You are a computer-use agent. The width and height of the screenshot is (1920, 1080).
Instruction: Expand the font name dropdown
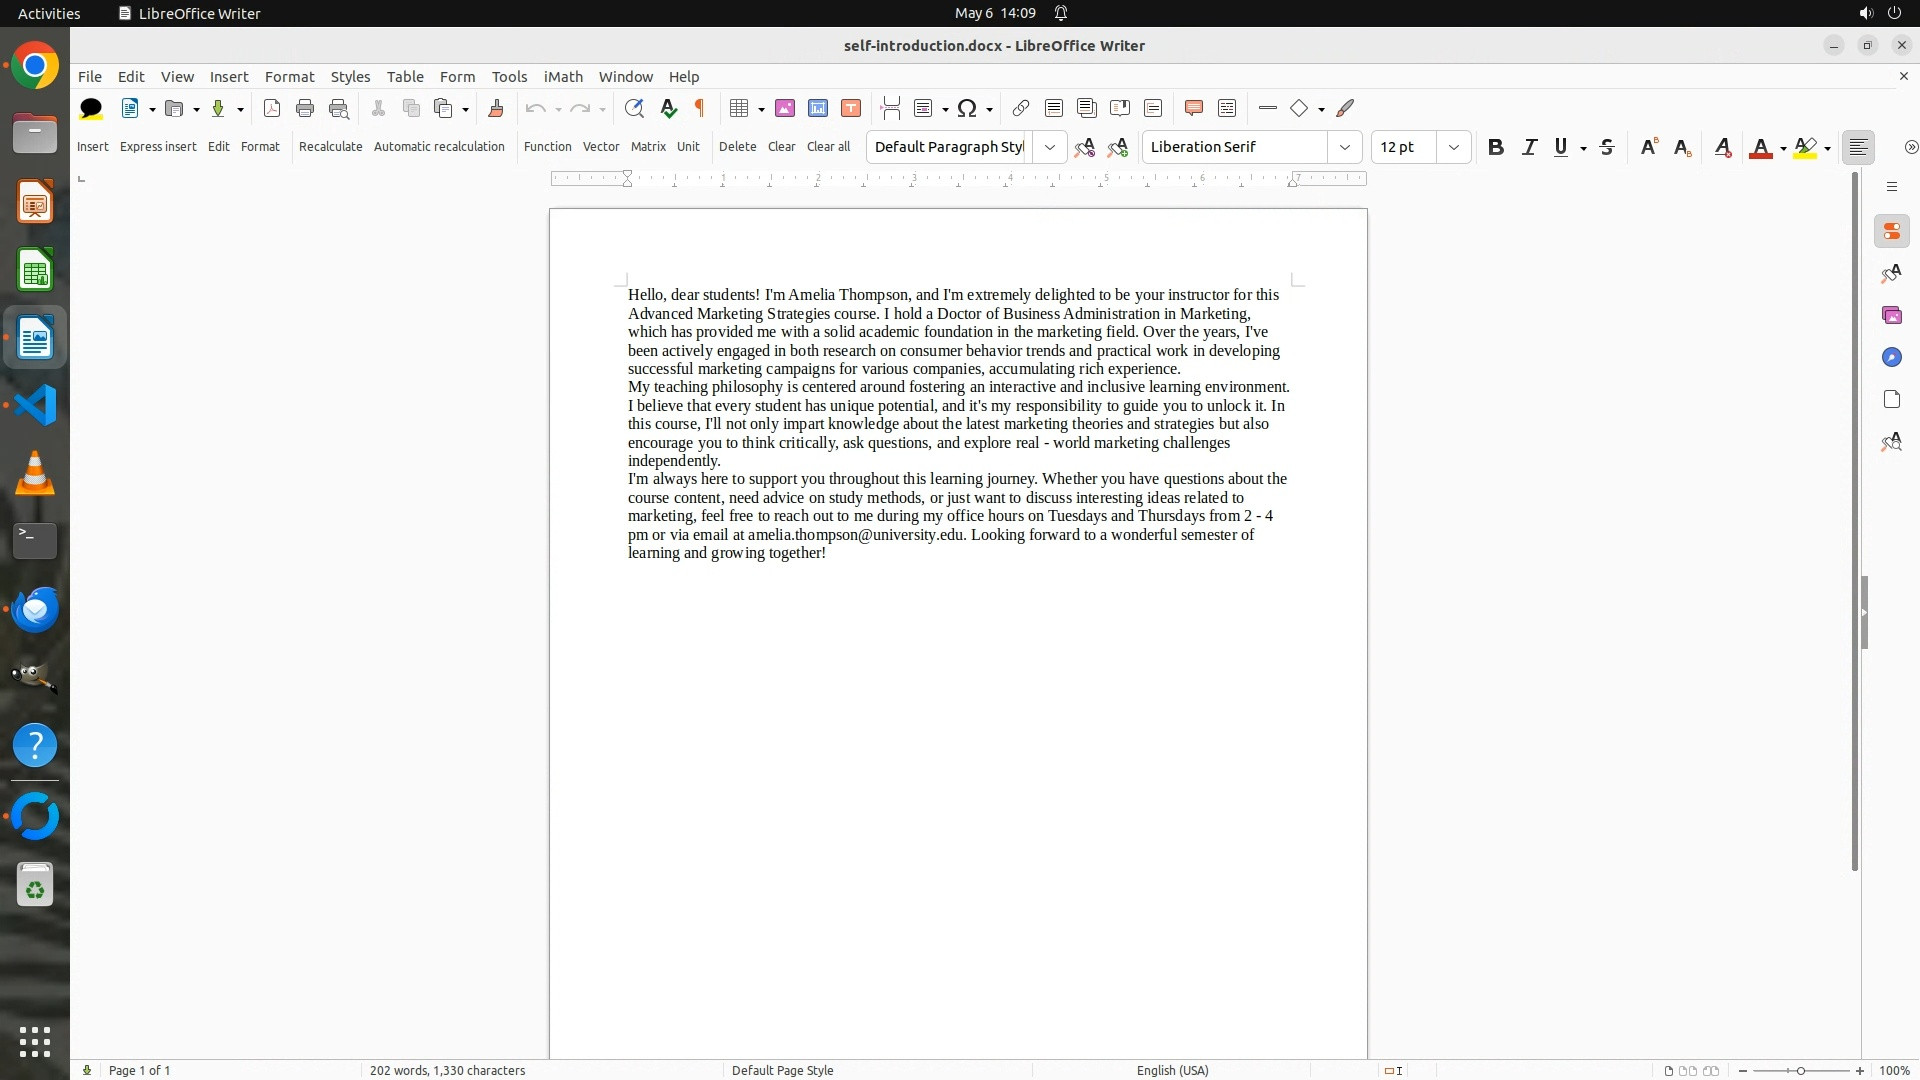pyautogui.click(x=1345, y=147)
